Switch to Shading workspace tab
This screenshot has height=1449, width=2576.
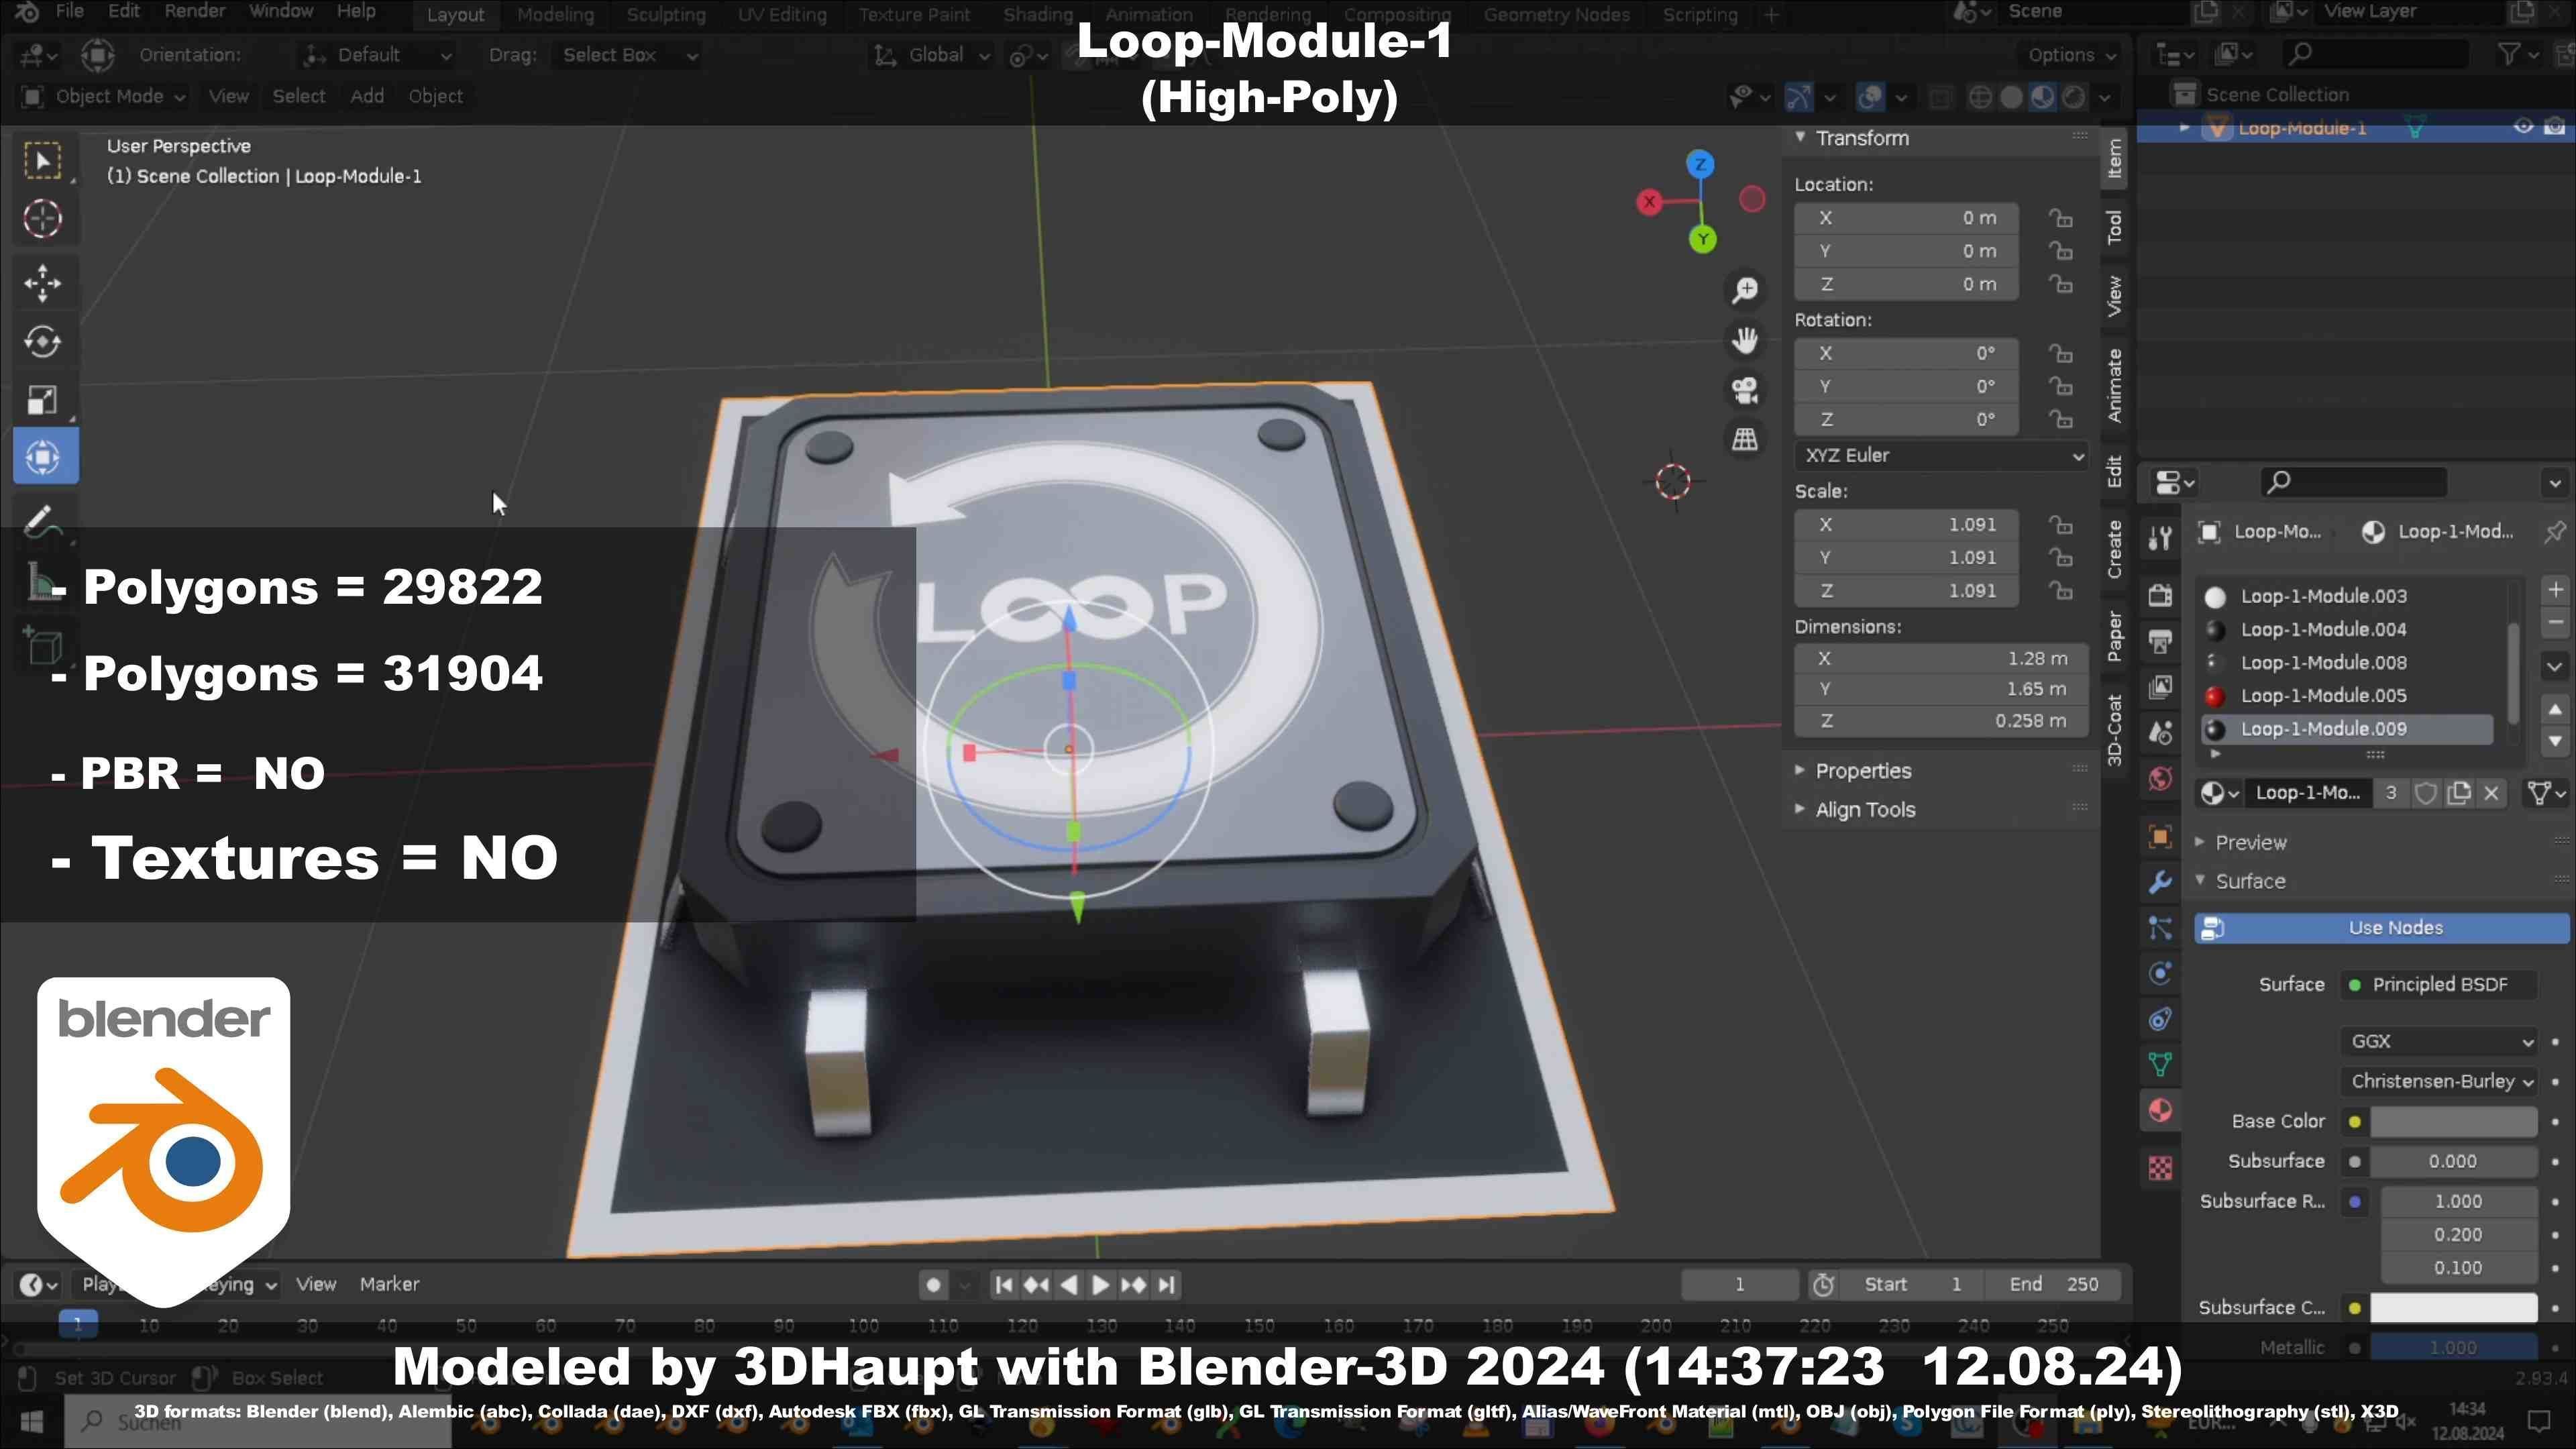pyautogui.click(x=1038, y=15)
